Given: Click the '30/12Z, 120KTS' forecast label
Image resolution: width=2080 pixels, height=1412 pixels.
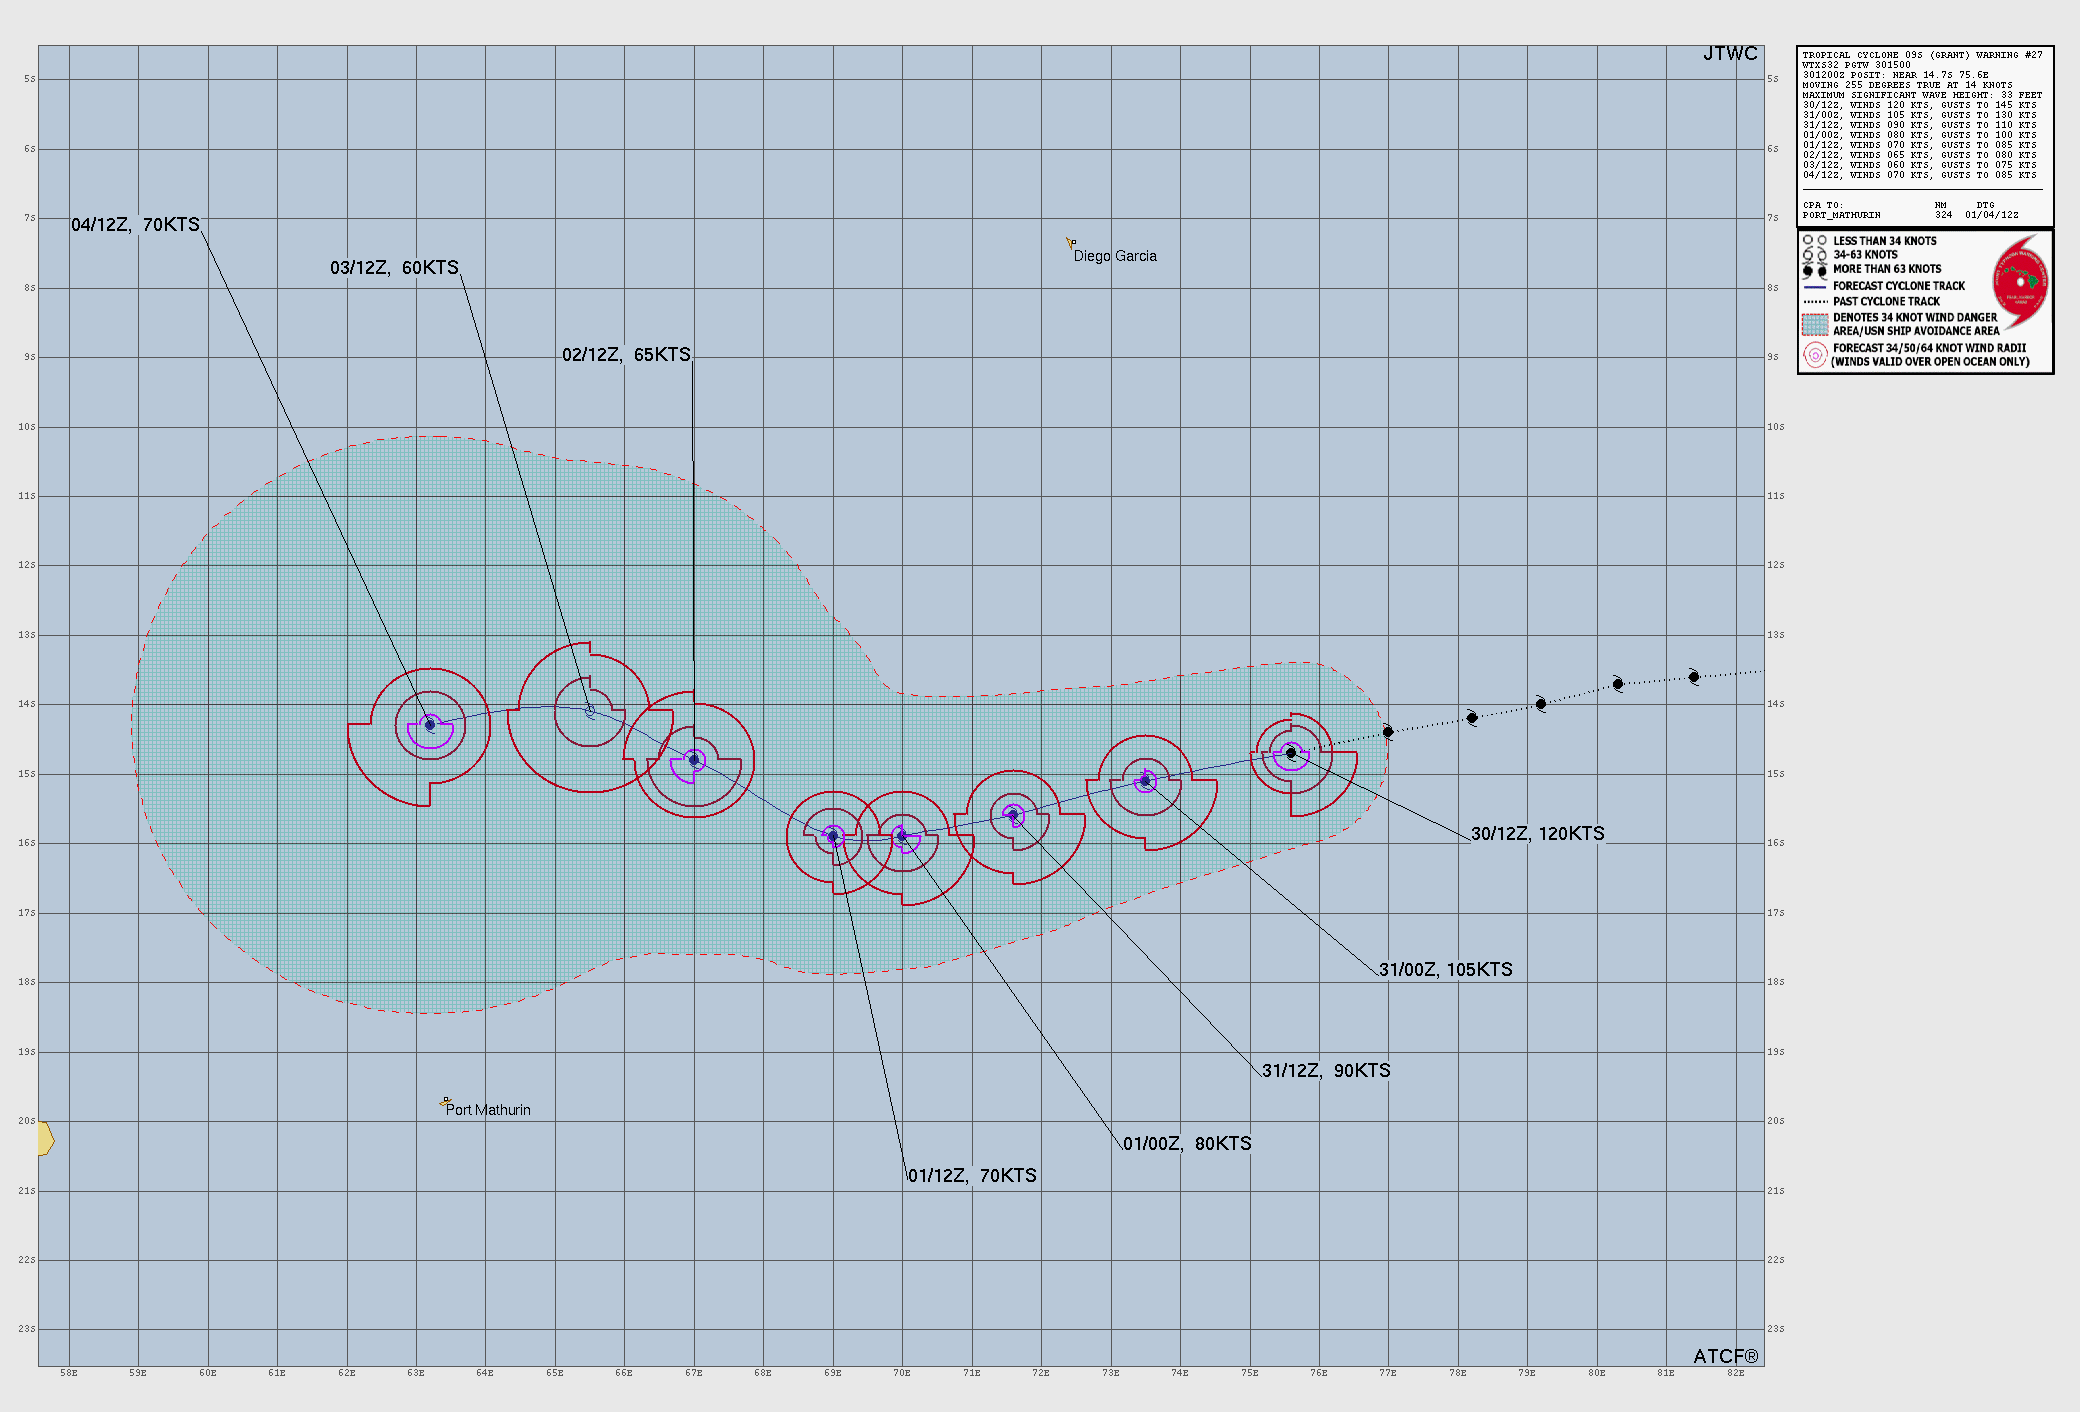Looking at the screenshot, I should tap(1537, 834).
